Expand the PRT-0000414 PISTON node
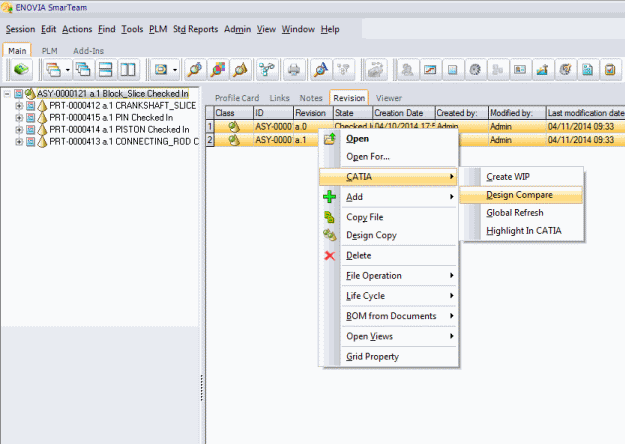The height and width of the screenshot is (444, 625). click(19, 130)
